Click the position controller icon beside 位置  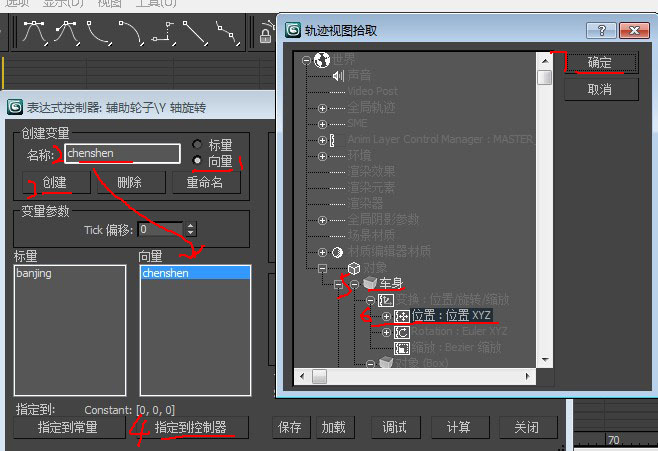point(402,316)
